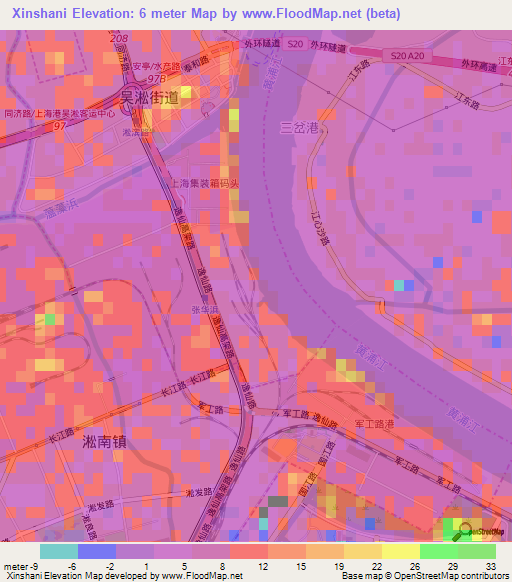
Task: Click the S20 road shield label
Action: [295, 44]
